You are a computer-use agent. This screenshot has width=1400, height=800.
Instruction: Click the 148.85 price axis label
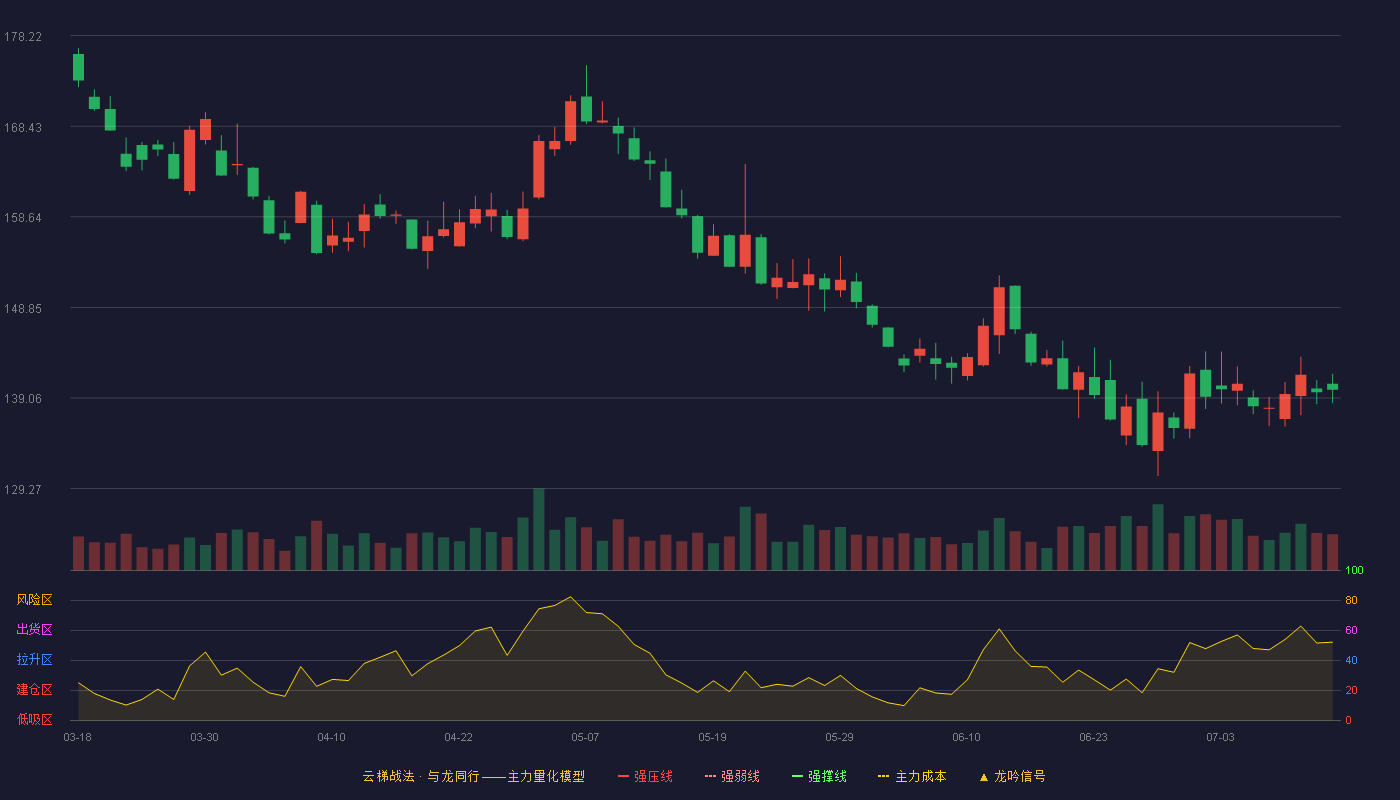(x=23, y=308)
